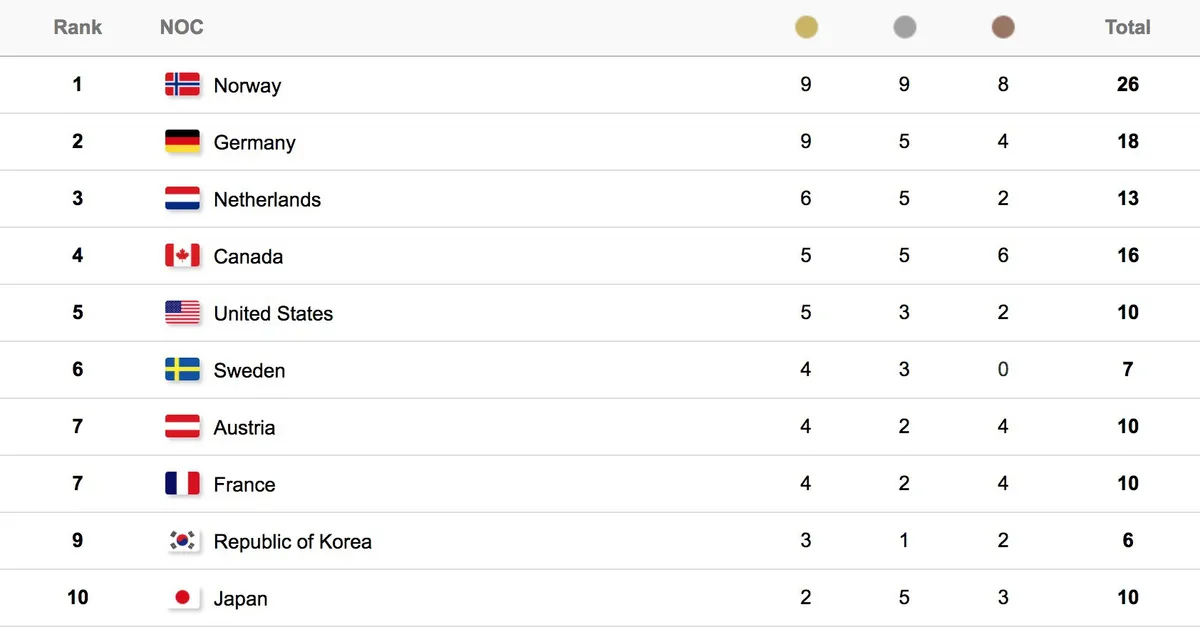
Task: Click the Total column header
Action: click(x=1128, y=27)
